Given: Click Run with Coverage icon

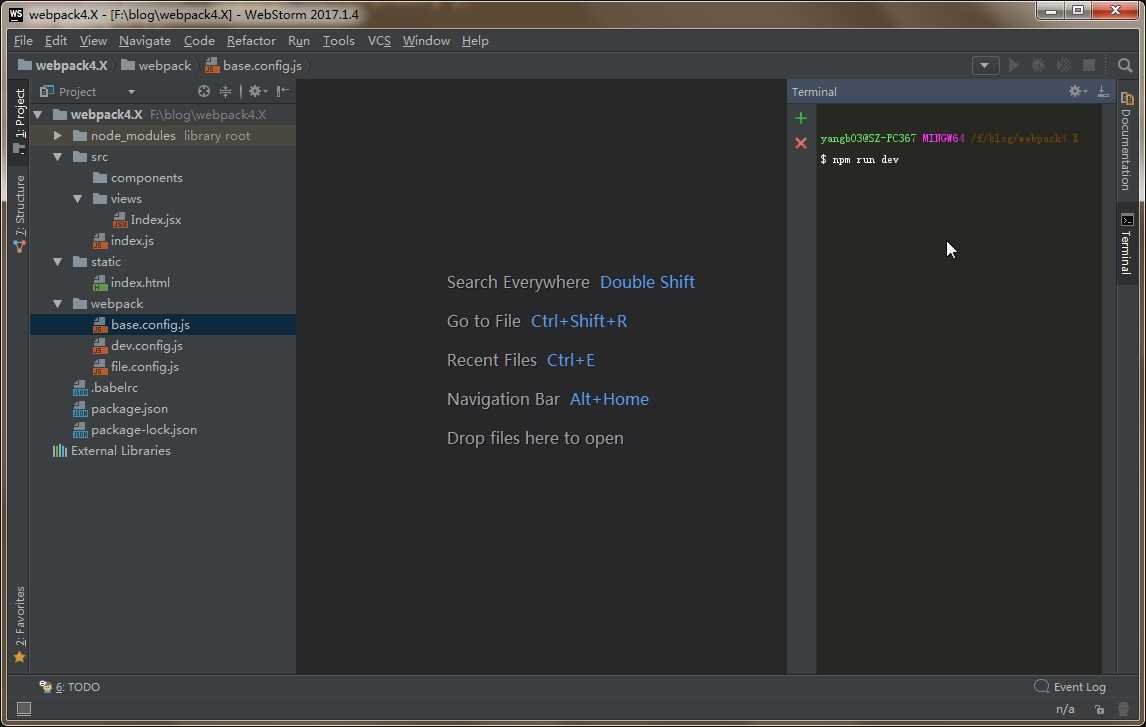Looking at the screenshot, I should pos(1064,65).
